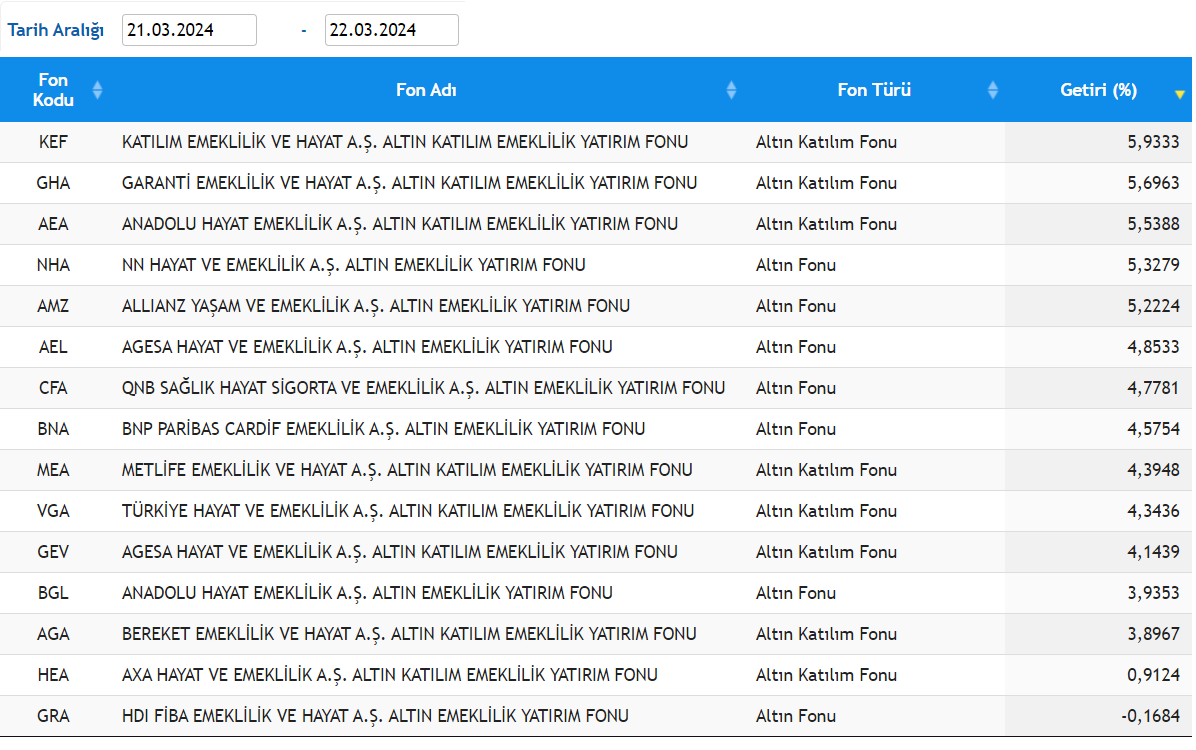The height and width of the screenshot is (750, 1196).
Task: Click the end date field 22.03.2024
Action: pyautogui.click(x=391, y=31)
